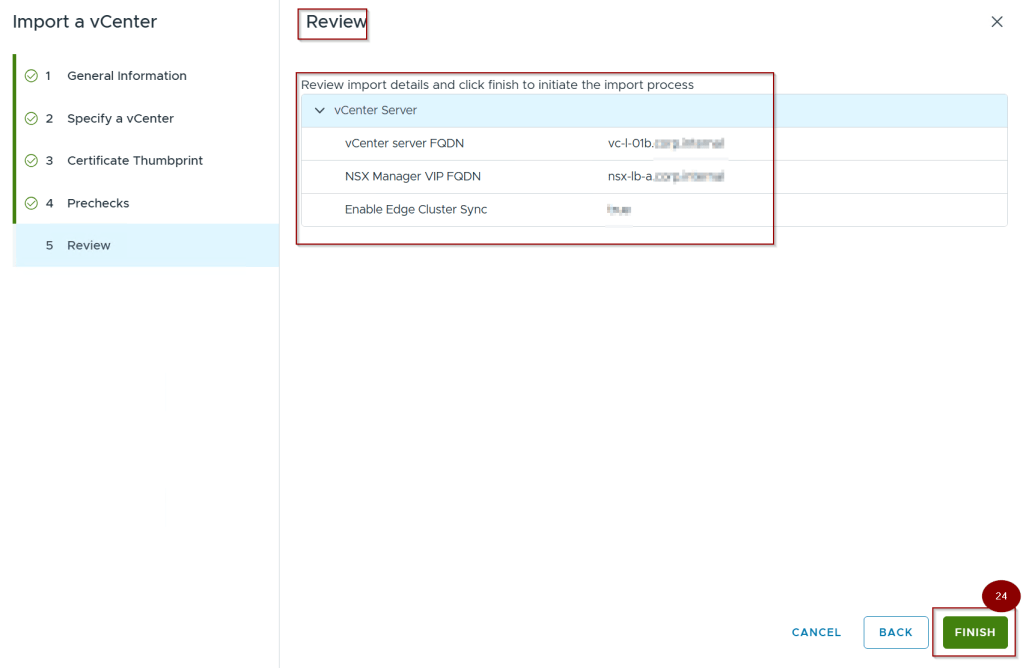Click the red circle badge numbered 24
This screenshot has height=668, width=1023.
(1001, 596)
